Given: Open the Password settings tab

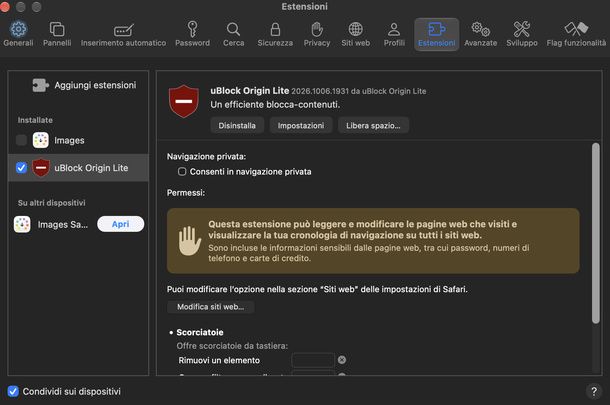Looking at the screenshot, I should [192, 34].
